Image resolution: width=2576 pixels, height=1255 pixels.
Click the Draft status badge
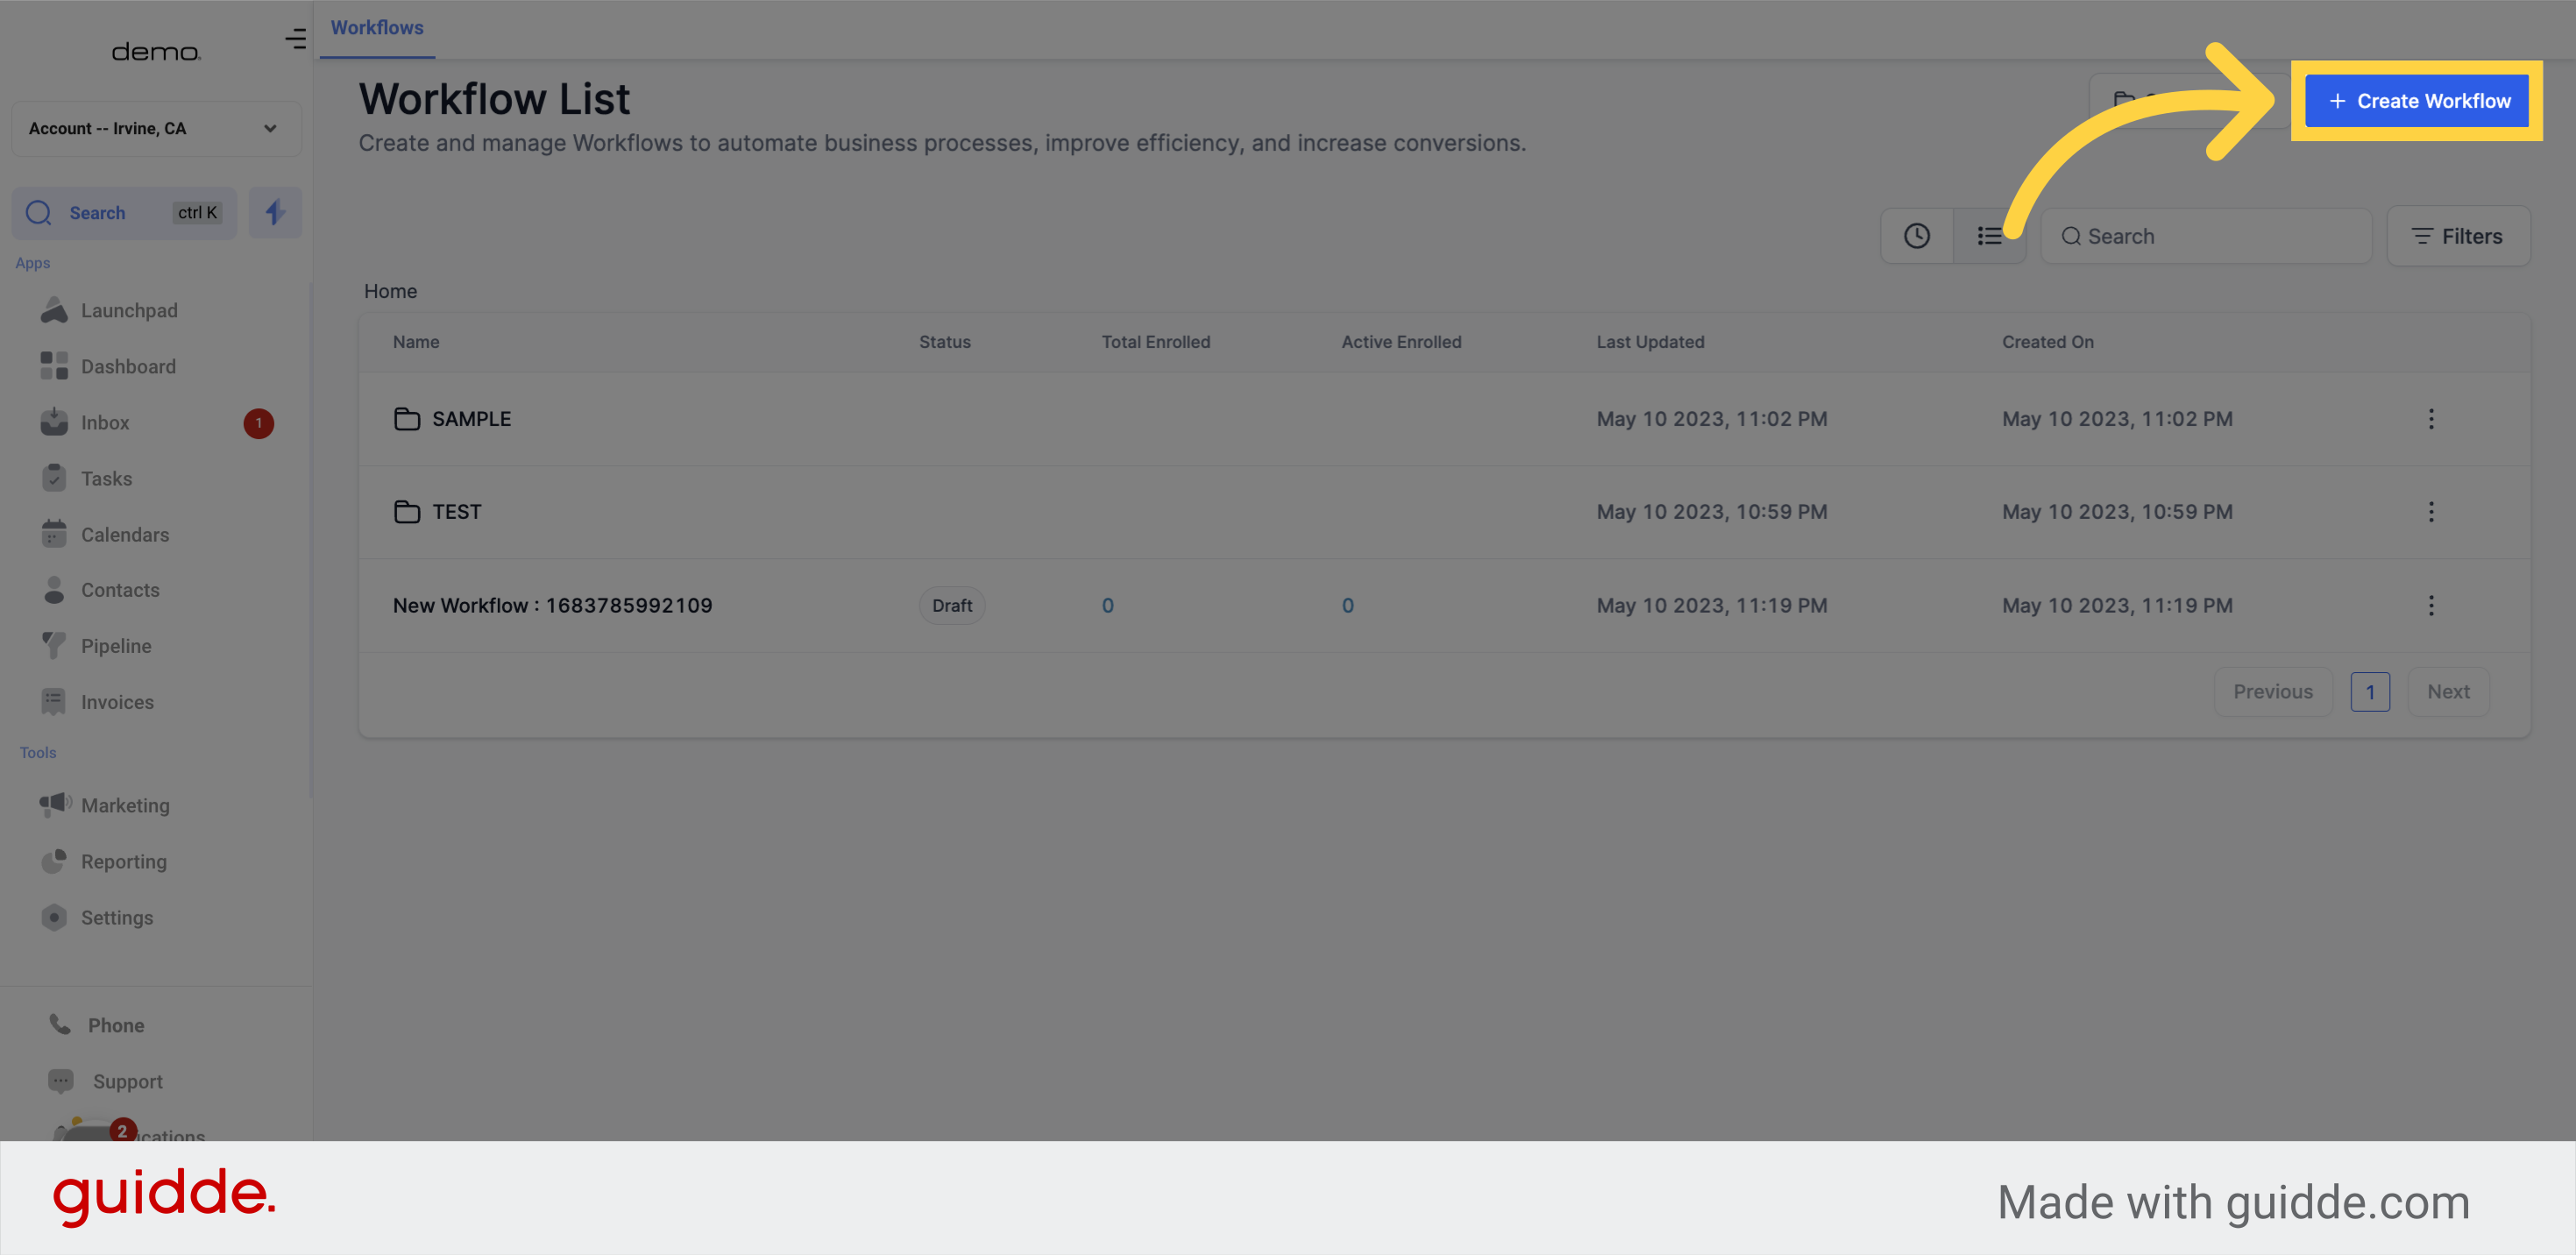point(952,605)
